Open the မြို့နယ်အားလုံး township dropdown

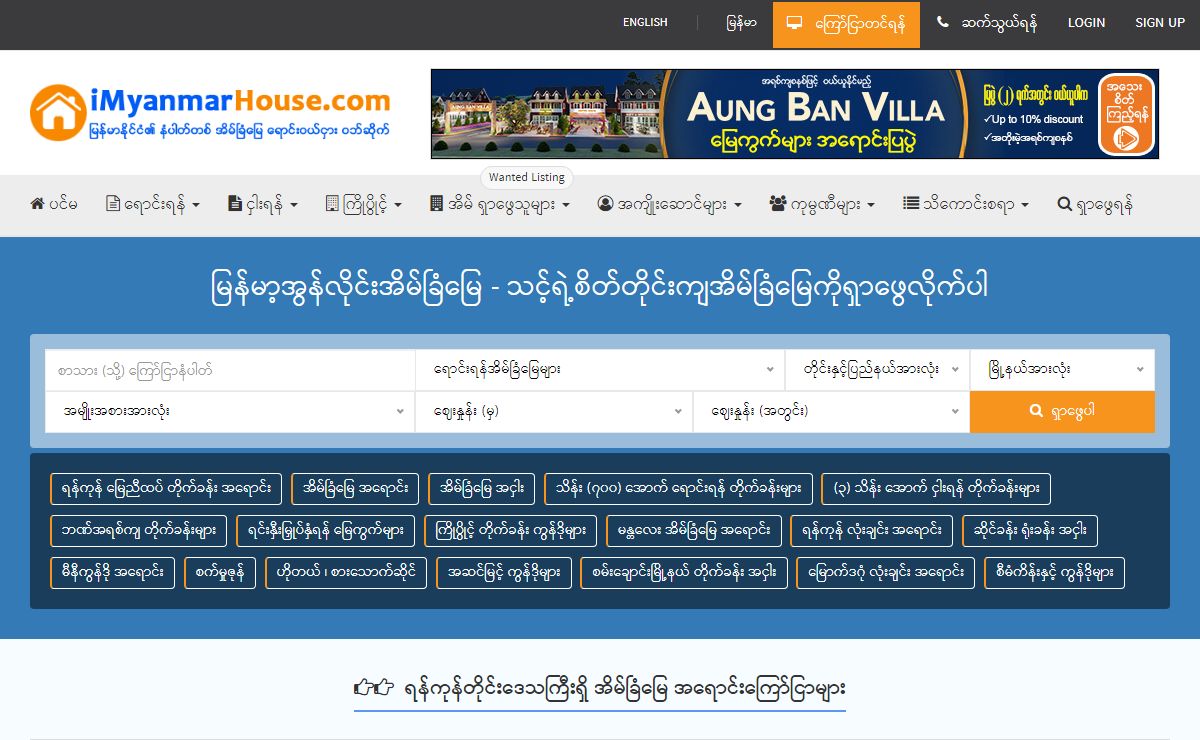(1062, 370)
